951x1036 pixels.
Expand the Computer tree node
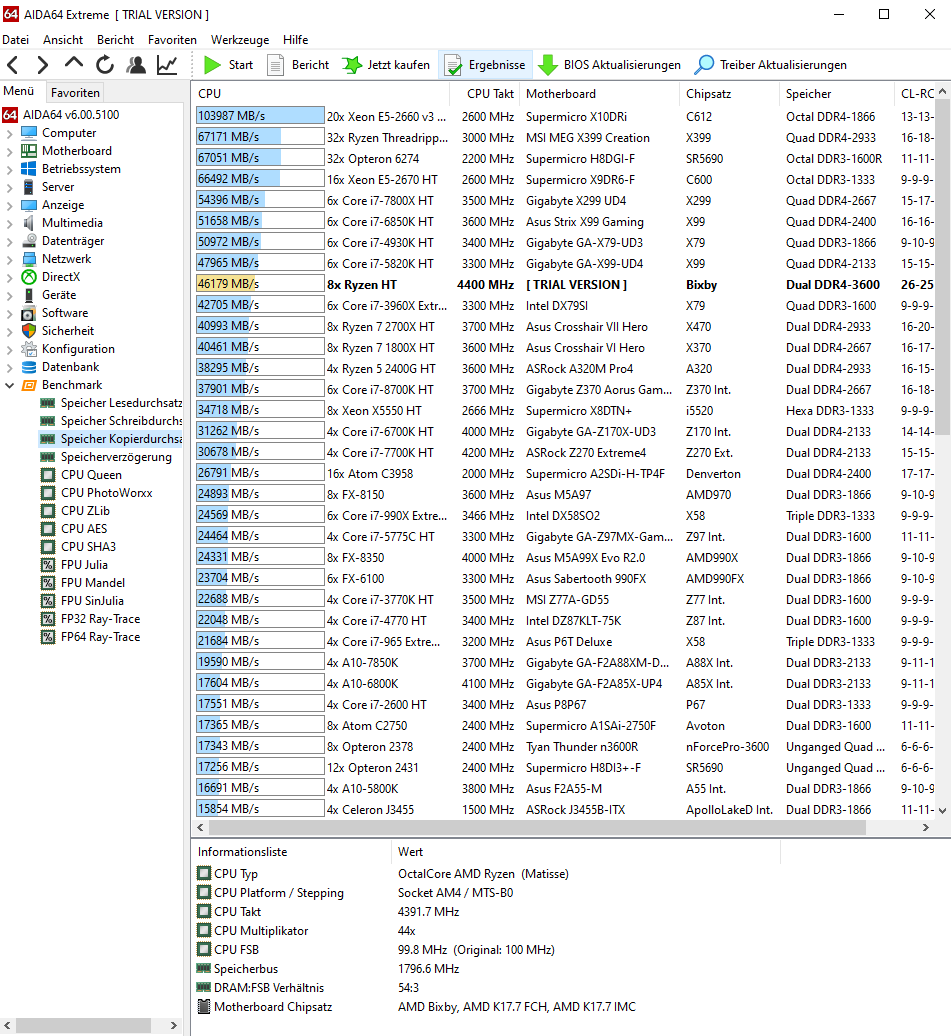(x=9, y=133)
